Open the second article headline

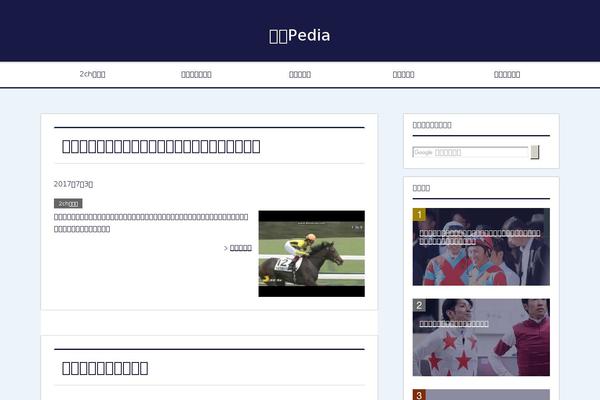coord(105,368)
